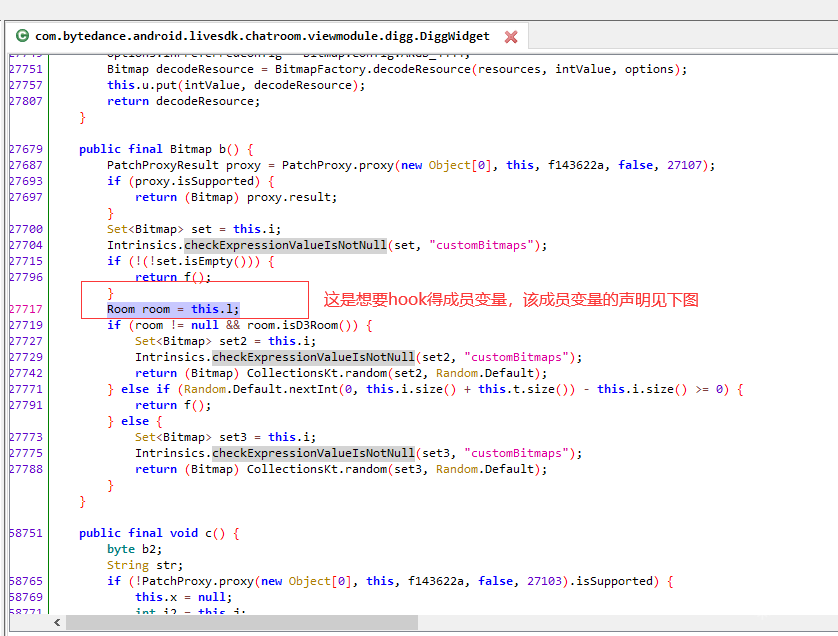
Task: Click line number 27717 in gutter
Action: click(x=26, y=309)
